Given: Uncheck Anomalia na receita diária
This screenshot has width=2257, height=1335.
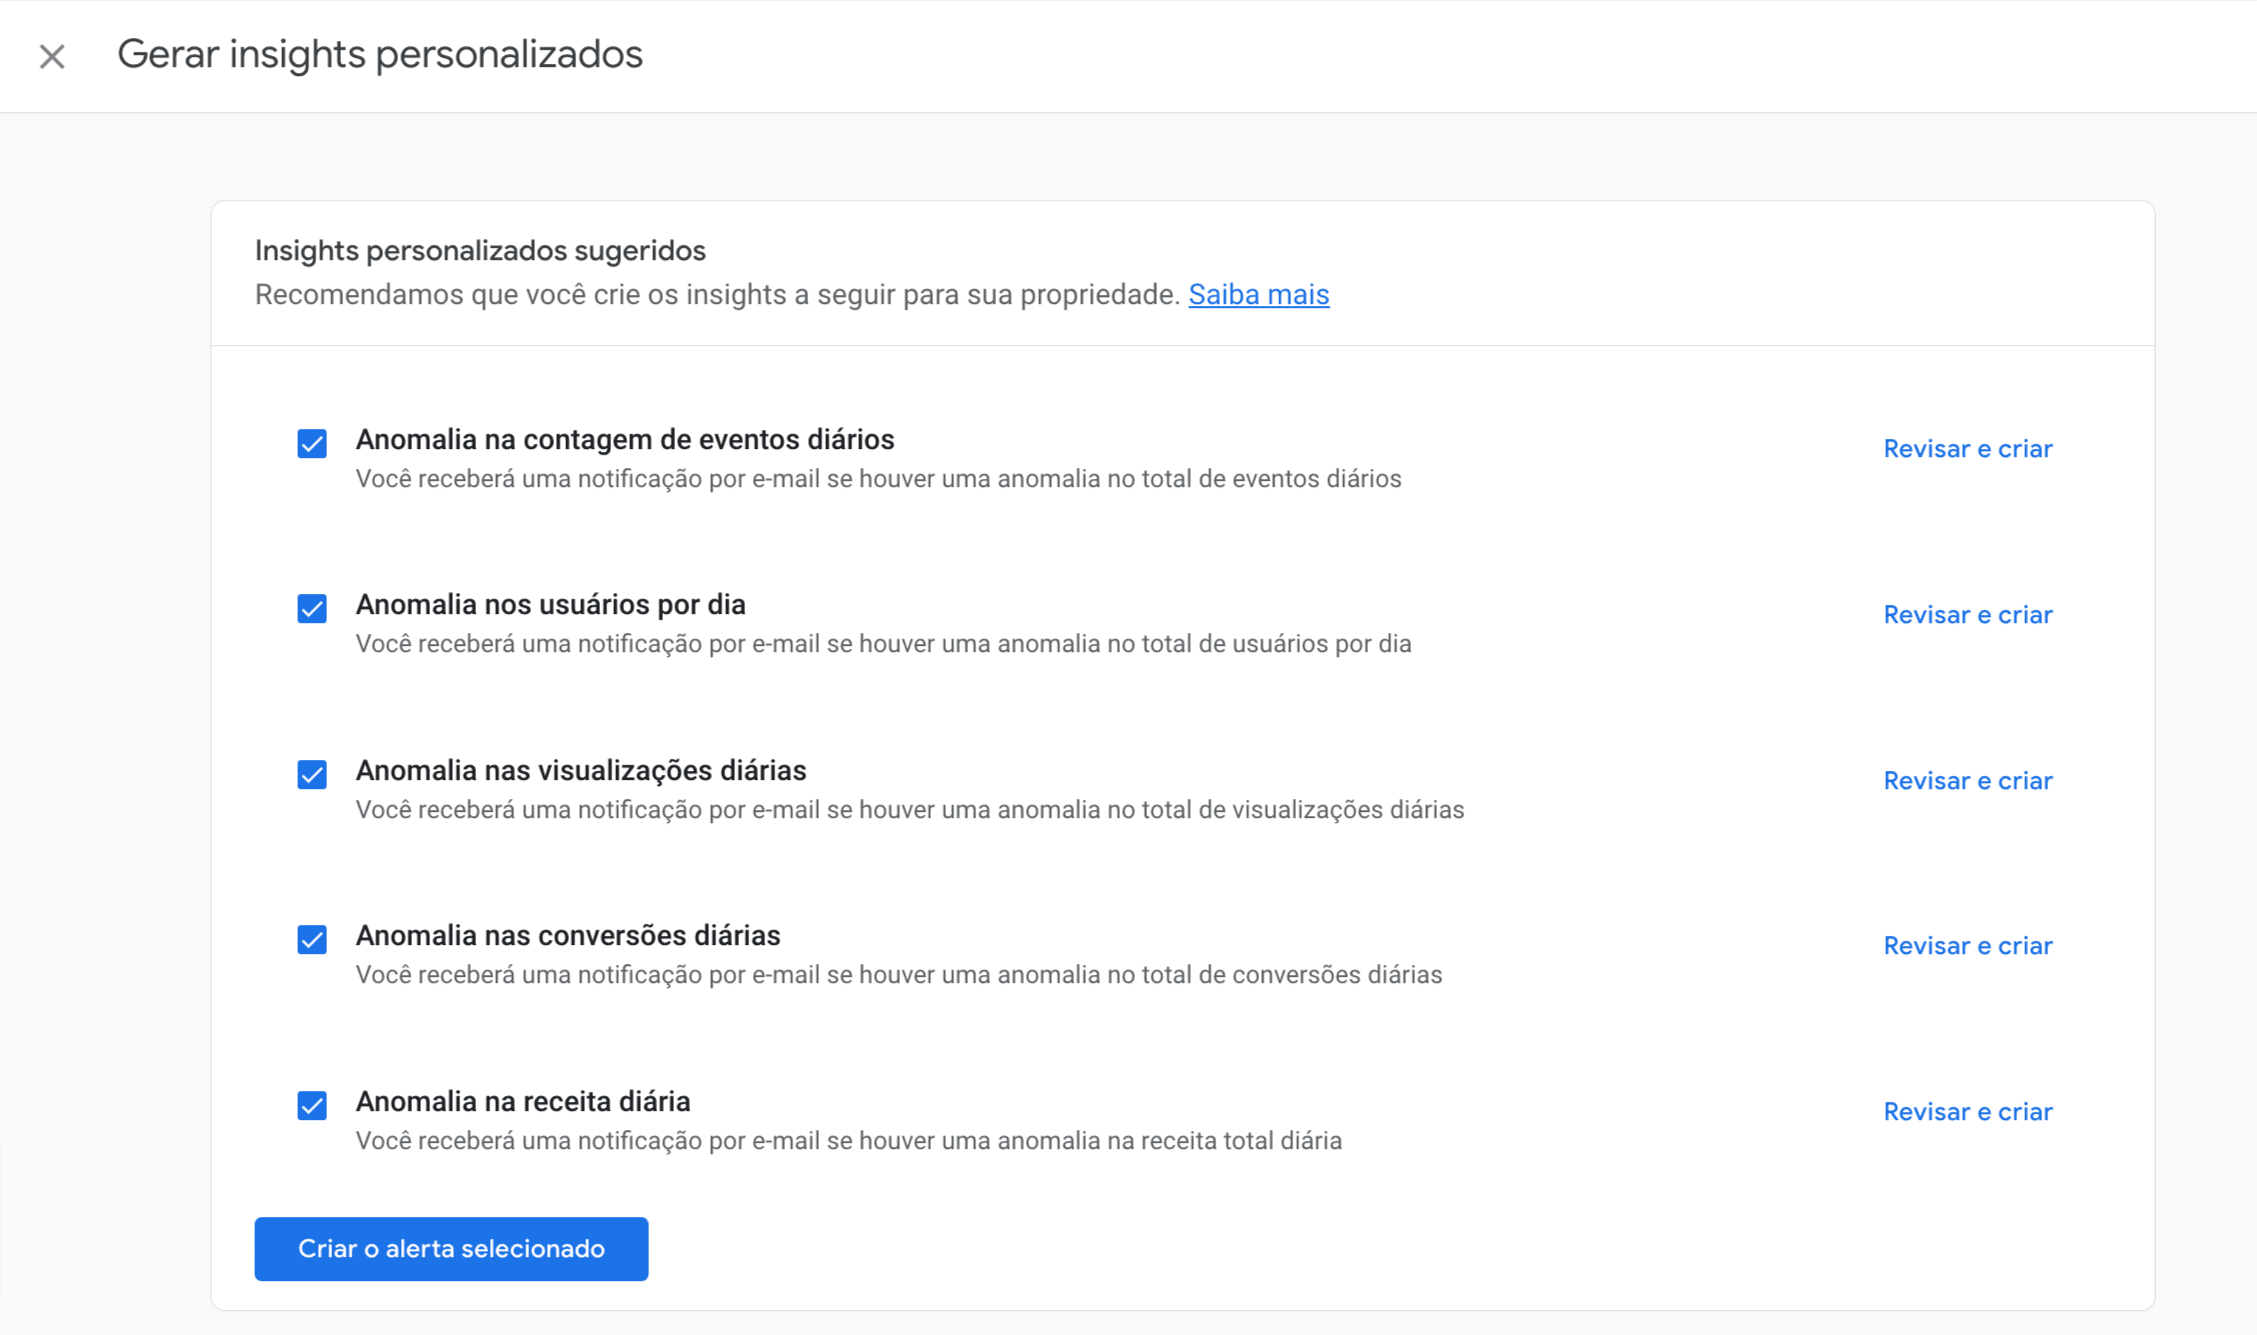Looking at the screenshot, I should click(x=311, y=1106).
